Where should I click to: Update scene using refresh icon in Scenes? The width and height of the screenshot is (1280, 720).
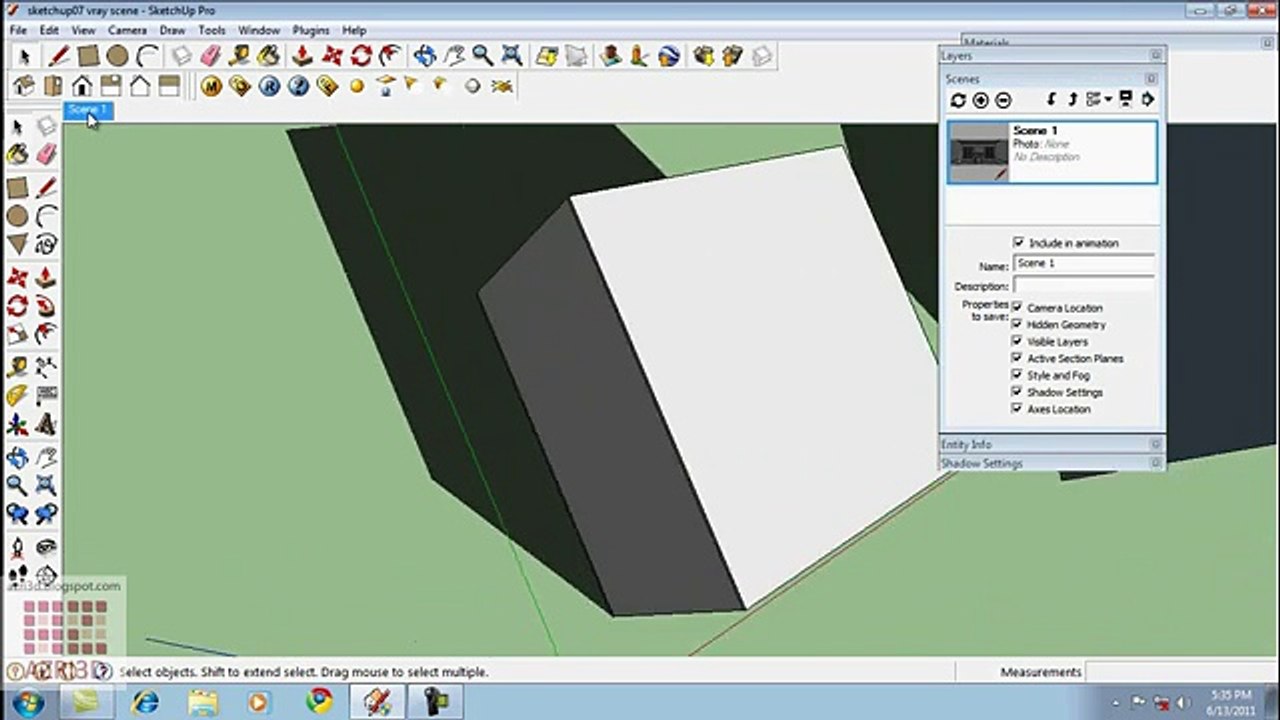tap(958, 100)
